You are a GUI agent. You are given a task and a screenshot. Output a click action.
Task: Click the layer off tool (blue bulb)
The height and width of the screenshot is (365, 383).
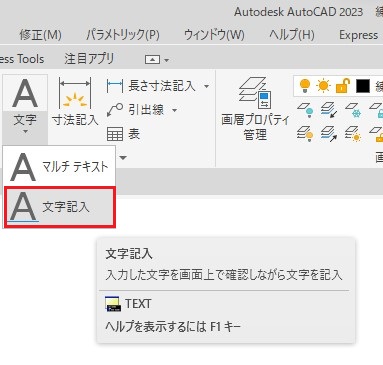(x=305, y=110)
